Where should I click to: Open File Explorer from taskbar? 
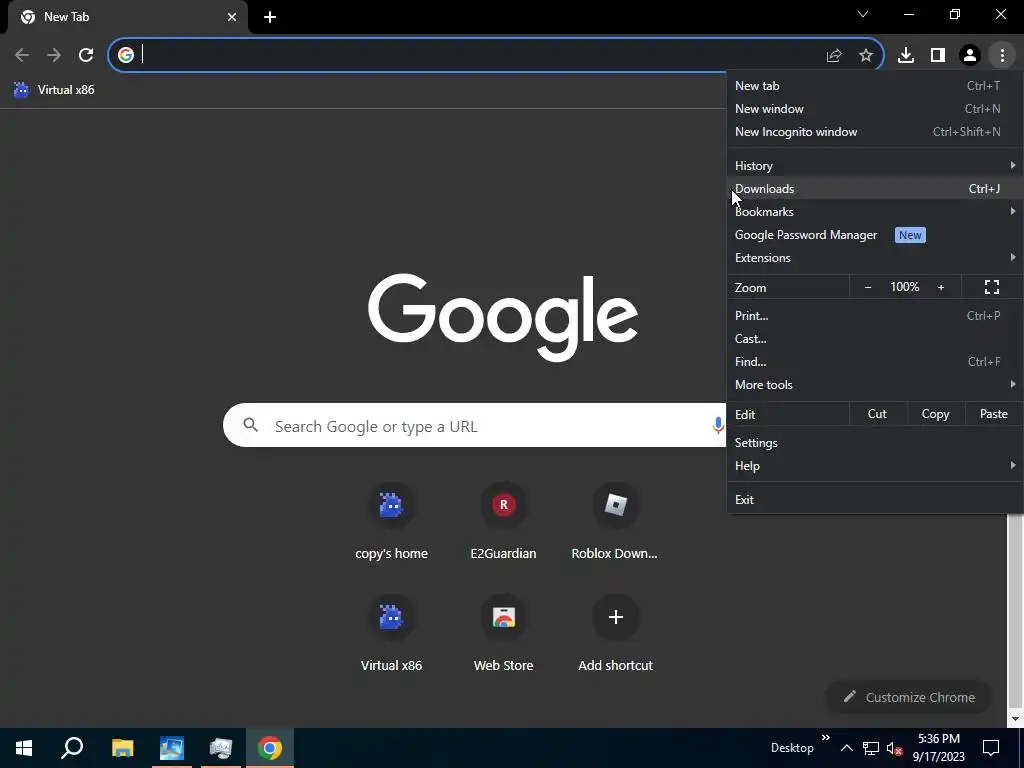coord(122,748)
